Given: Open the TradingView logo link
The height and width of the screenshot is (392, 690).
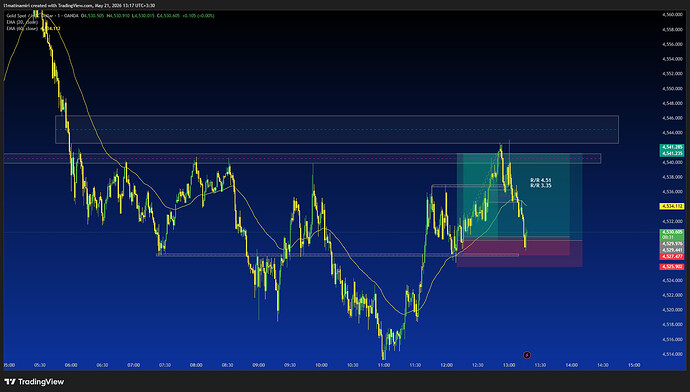Looking at the screenshot, I should [34, 381].
